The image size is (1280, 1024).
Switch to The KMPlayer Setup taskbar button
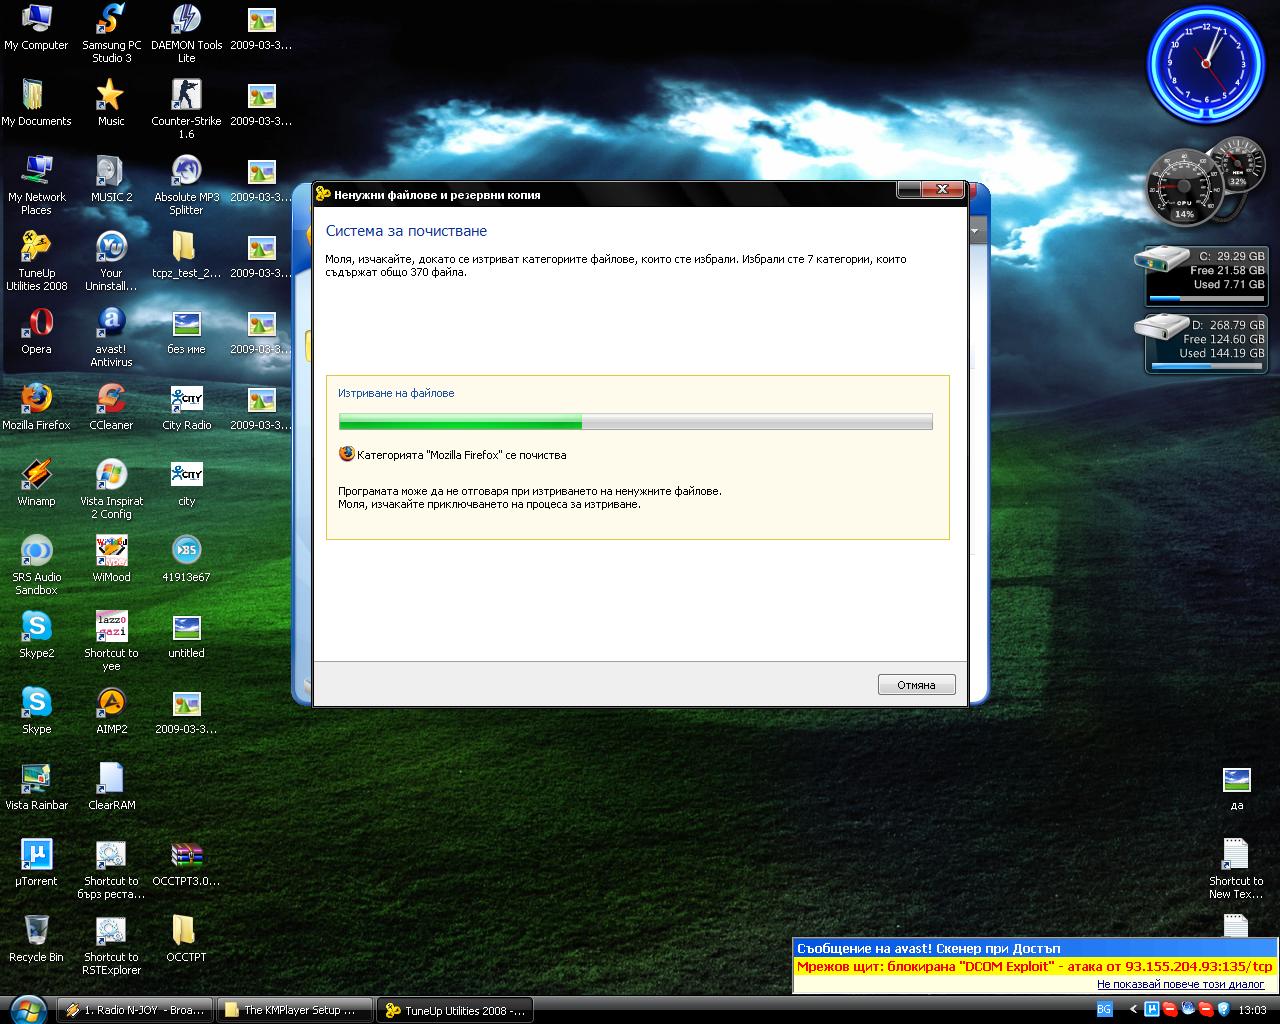click(x=294, y=1010)
